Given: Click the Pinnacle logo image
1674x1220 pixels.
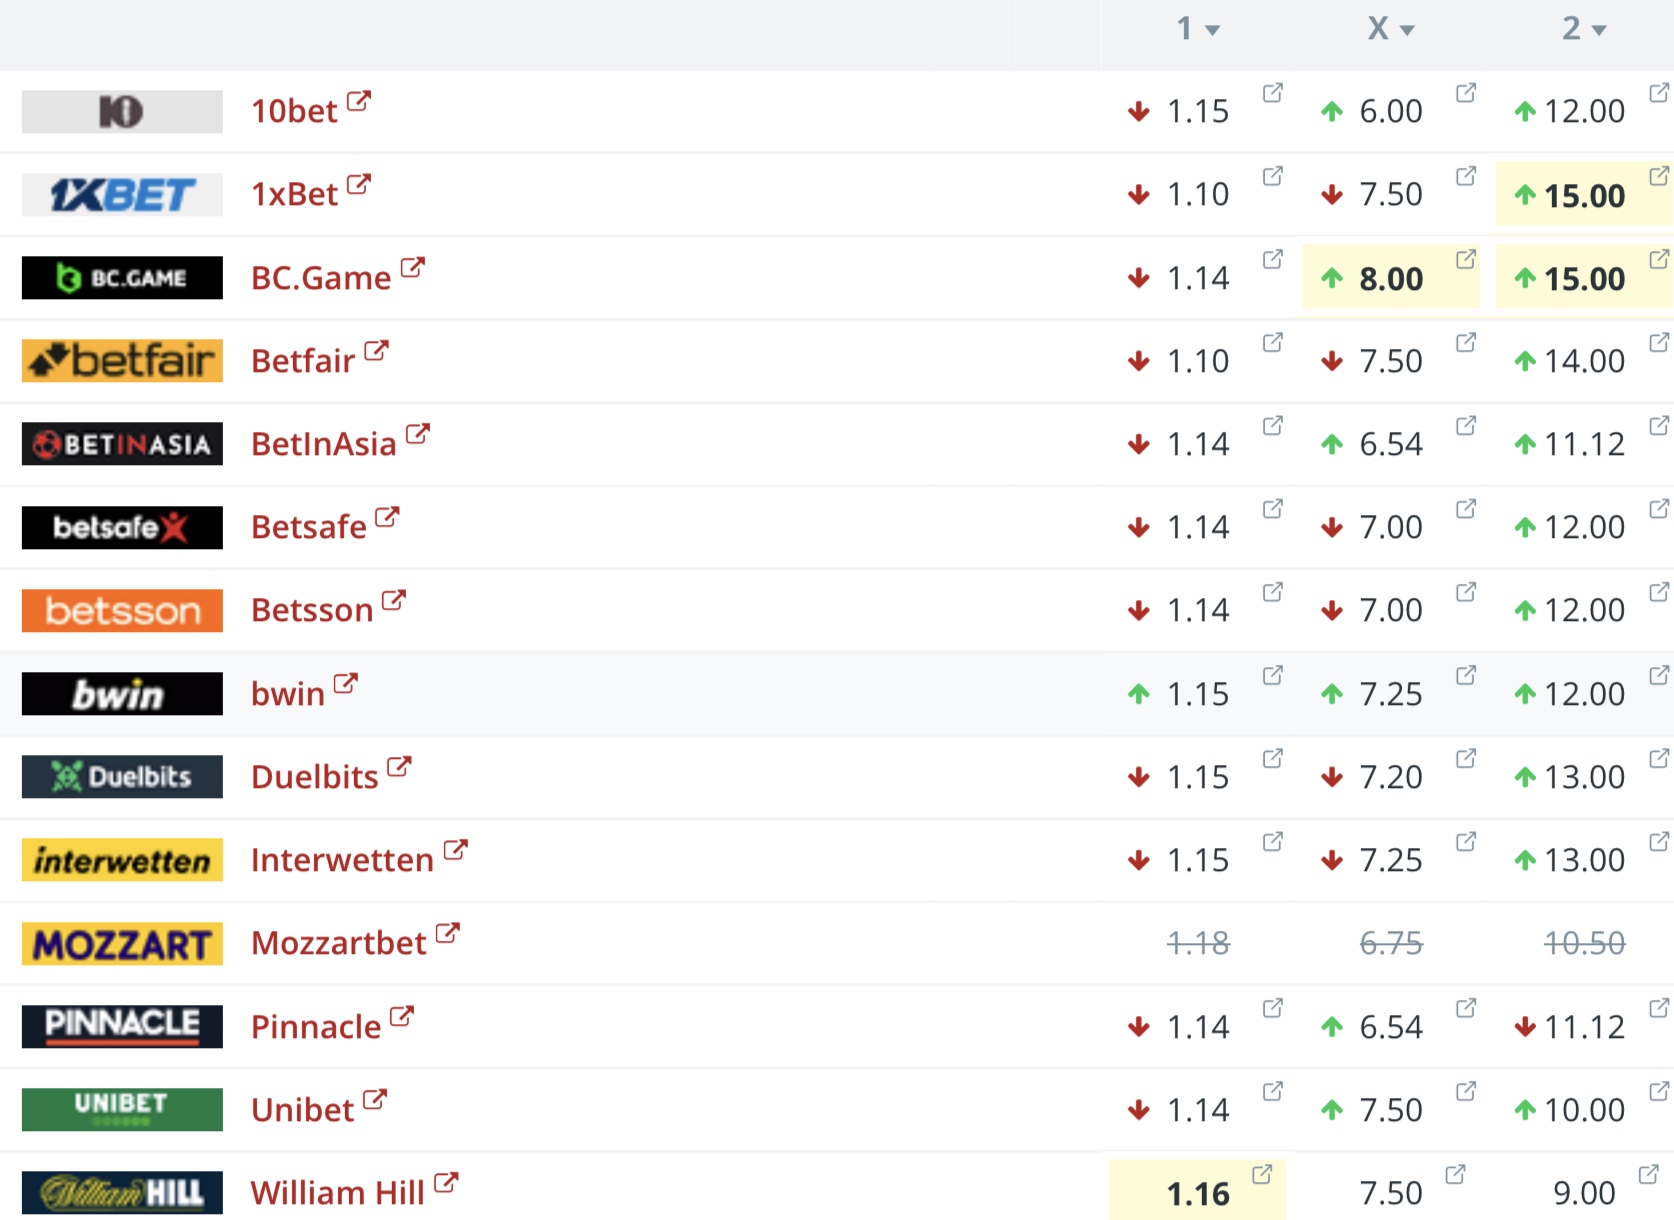Looking at the screenshot, I should pos(122,1026).
